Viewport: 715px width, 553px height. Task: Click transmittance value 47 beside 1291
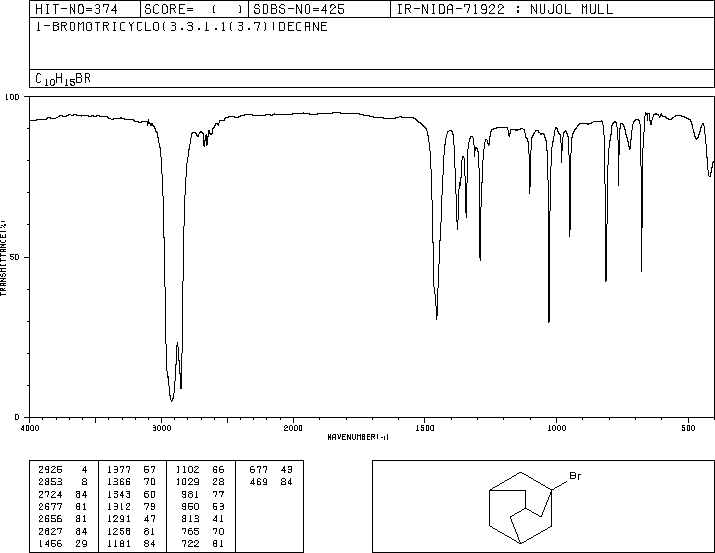(x=150, y=519)
